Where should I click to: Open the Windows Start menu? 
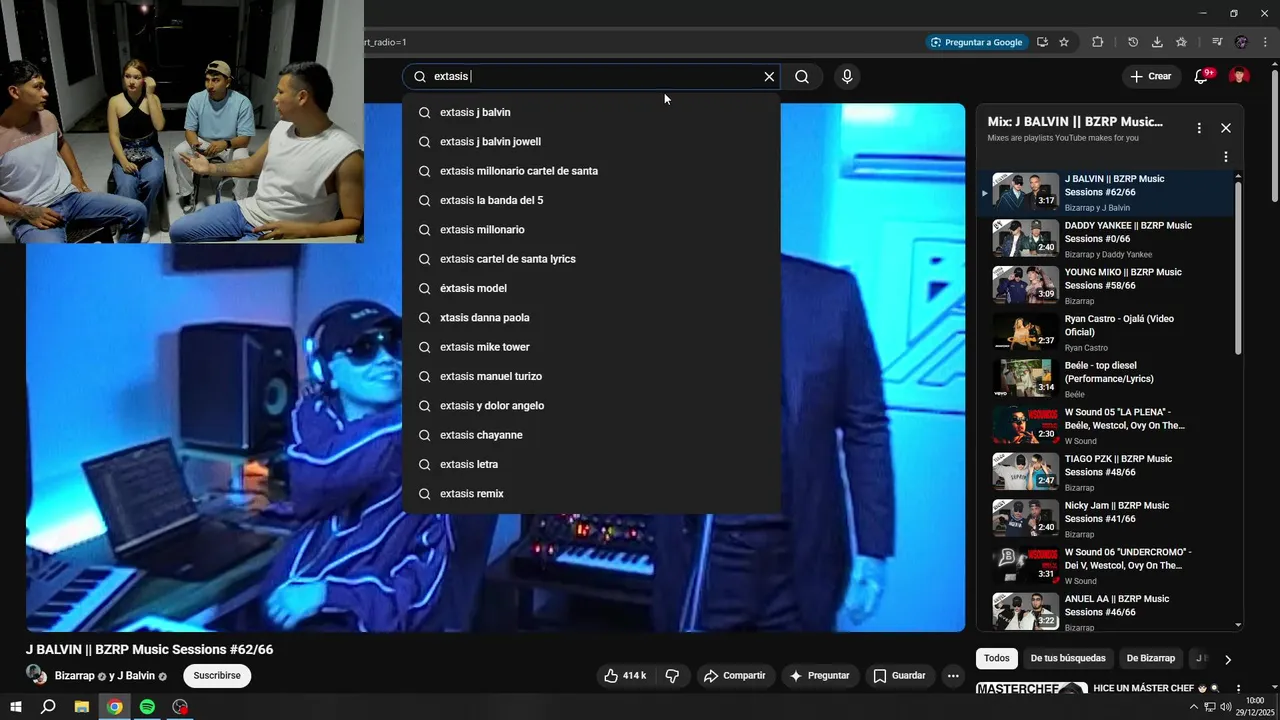(16, 707)
